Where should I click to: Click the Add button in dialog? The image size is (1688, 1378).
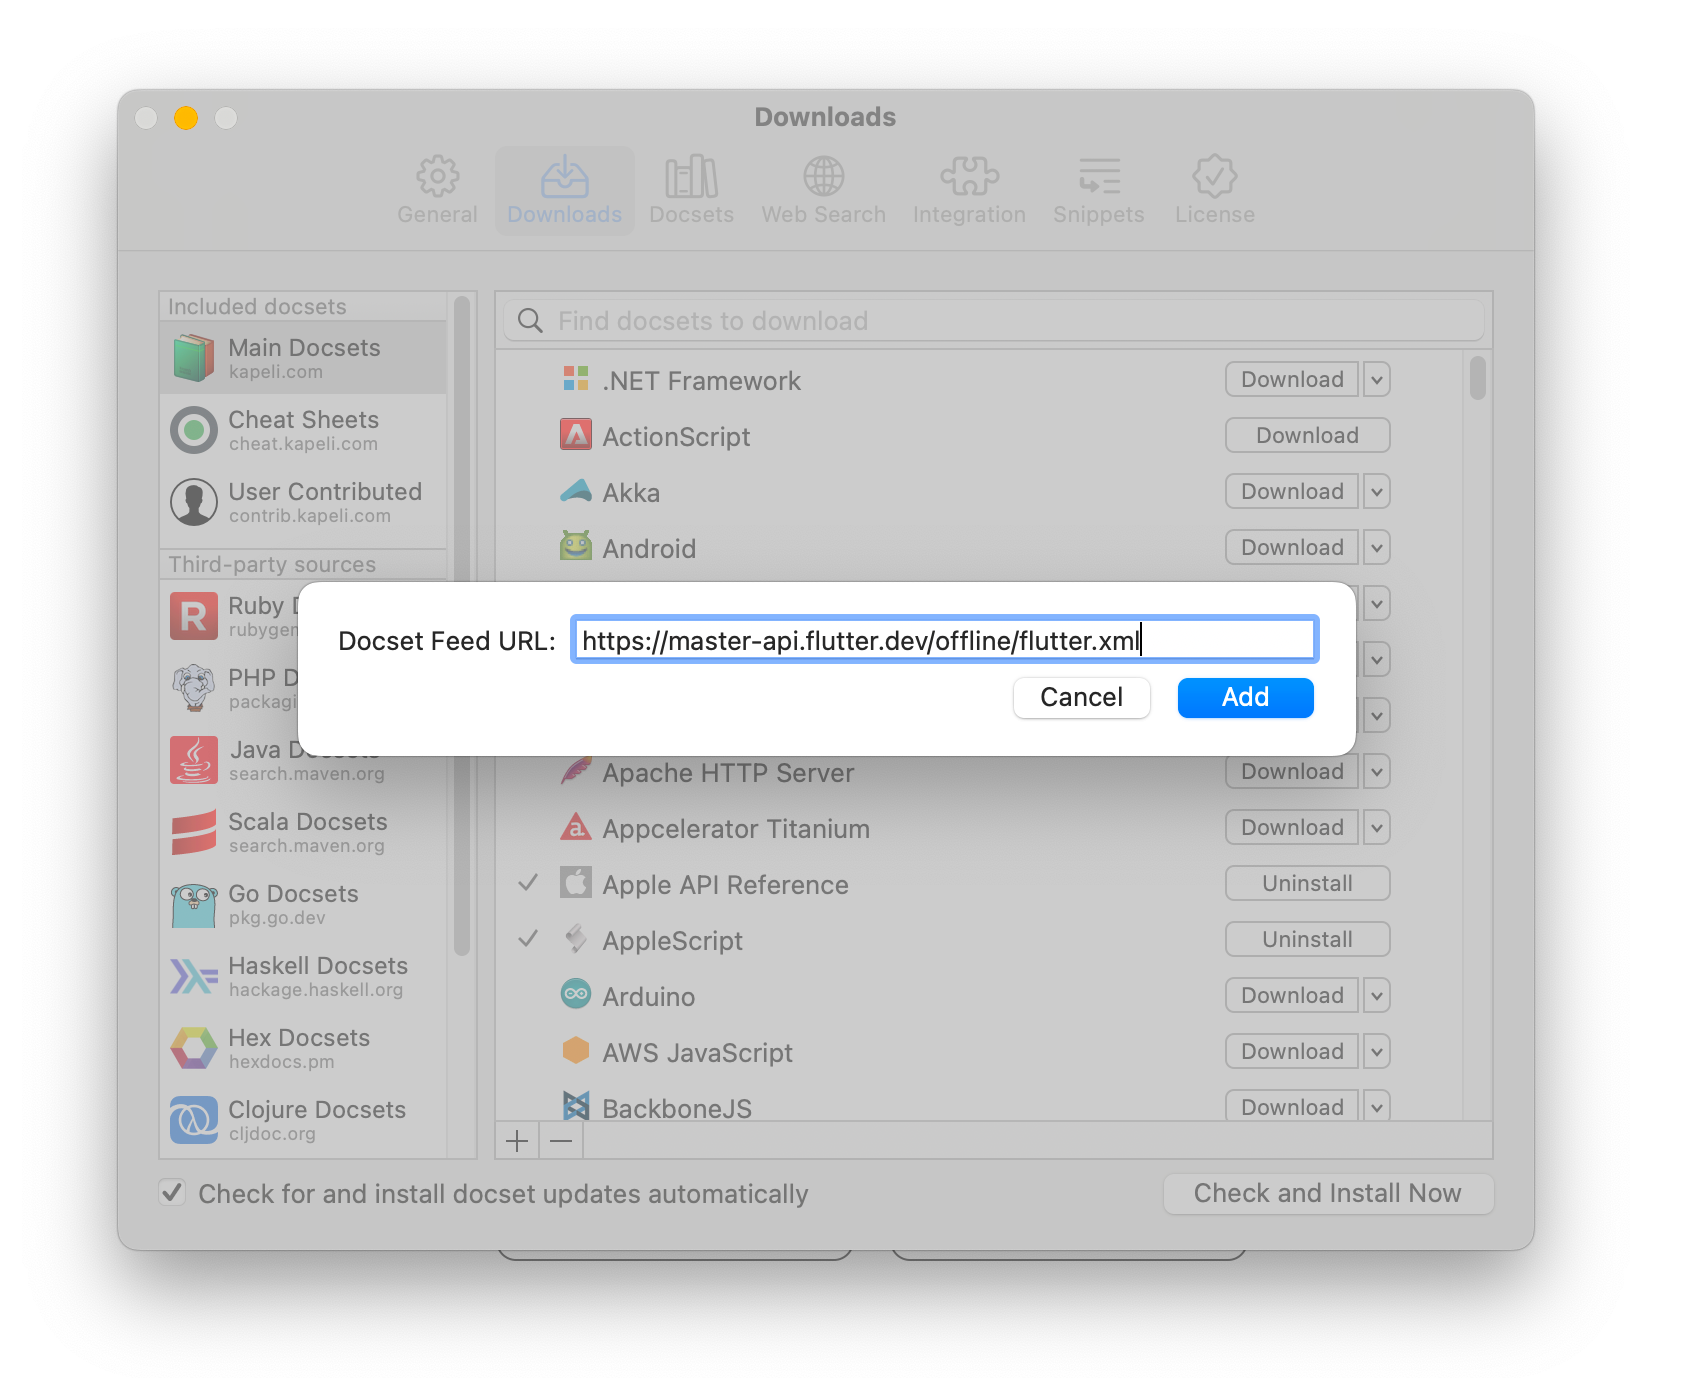coord(1245,697)
